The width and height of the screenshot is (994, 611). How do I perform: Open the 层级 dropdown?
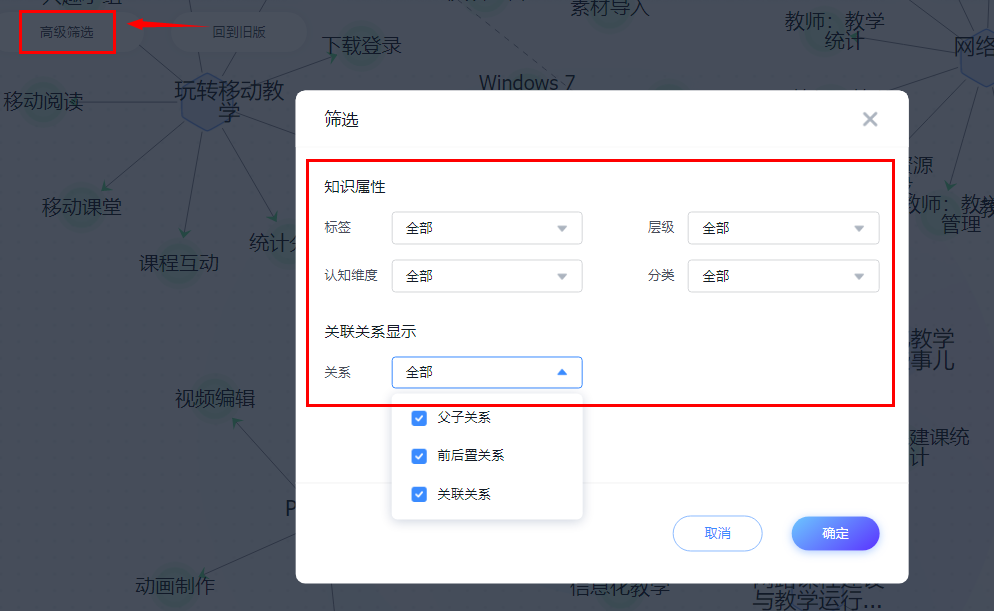click(783, 228)
